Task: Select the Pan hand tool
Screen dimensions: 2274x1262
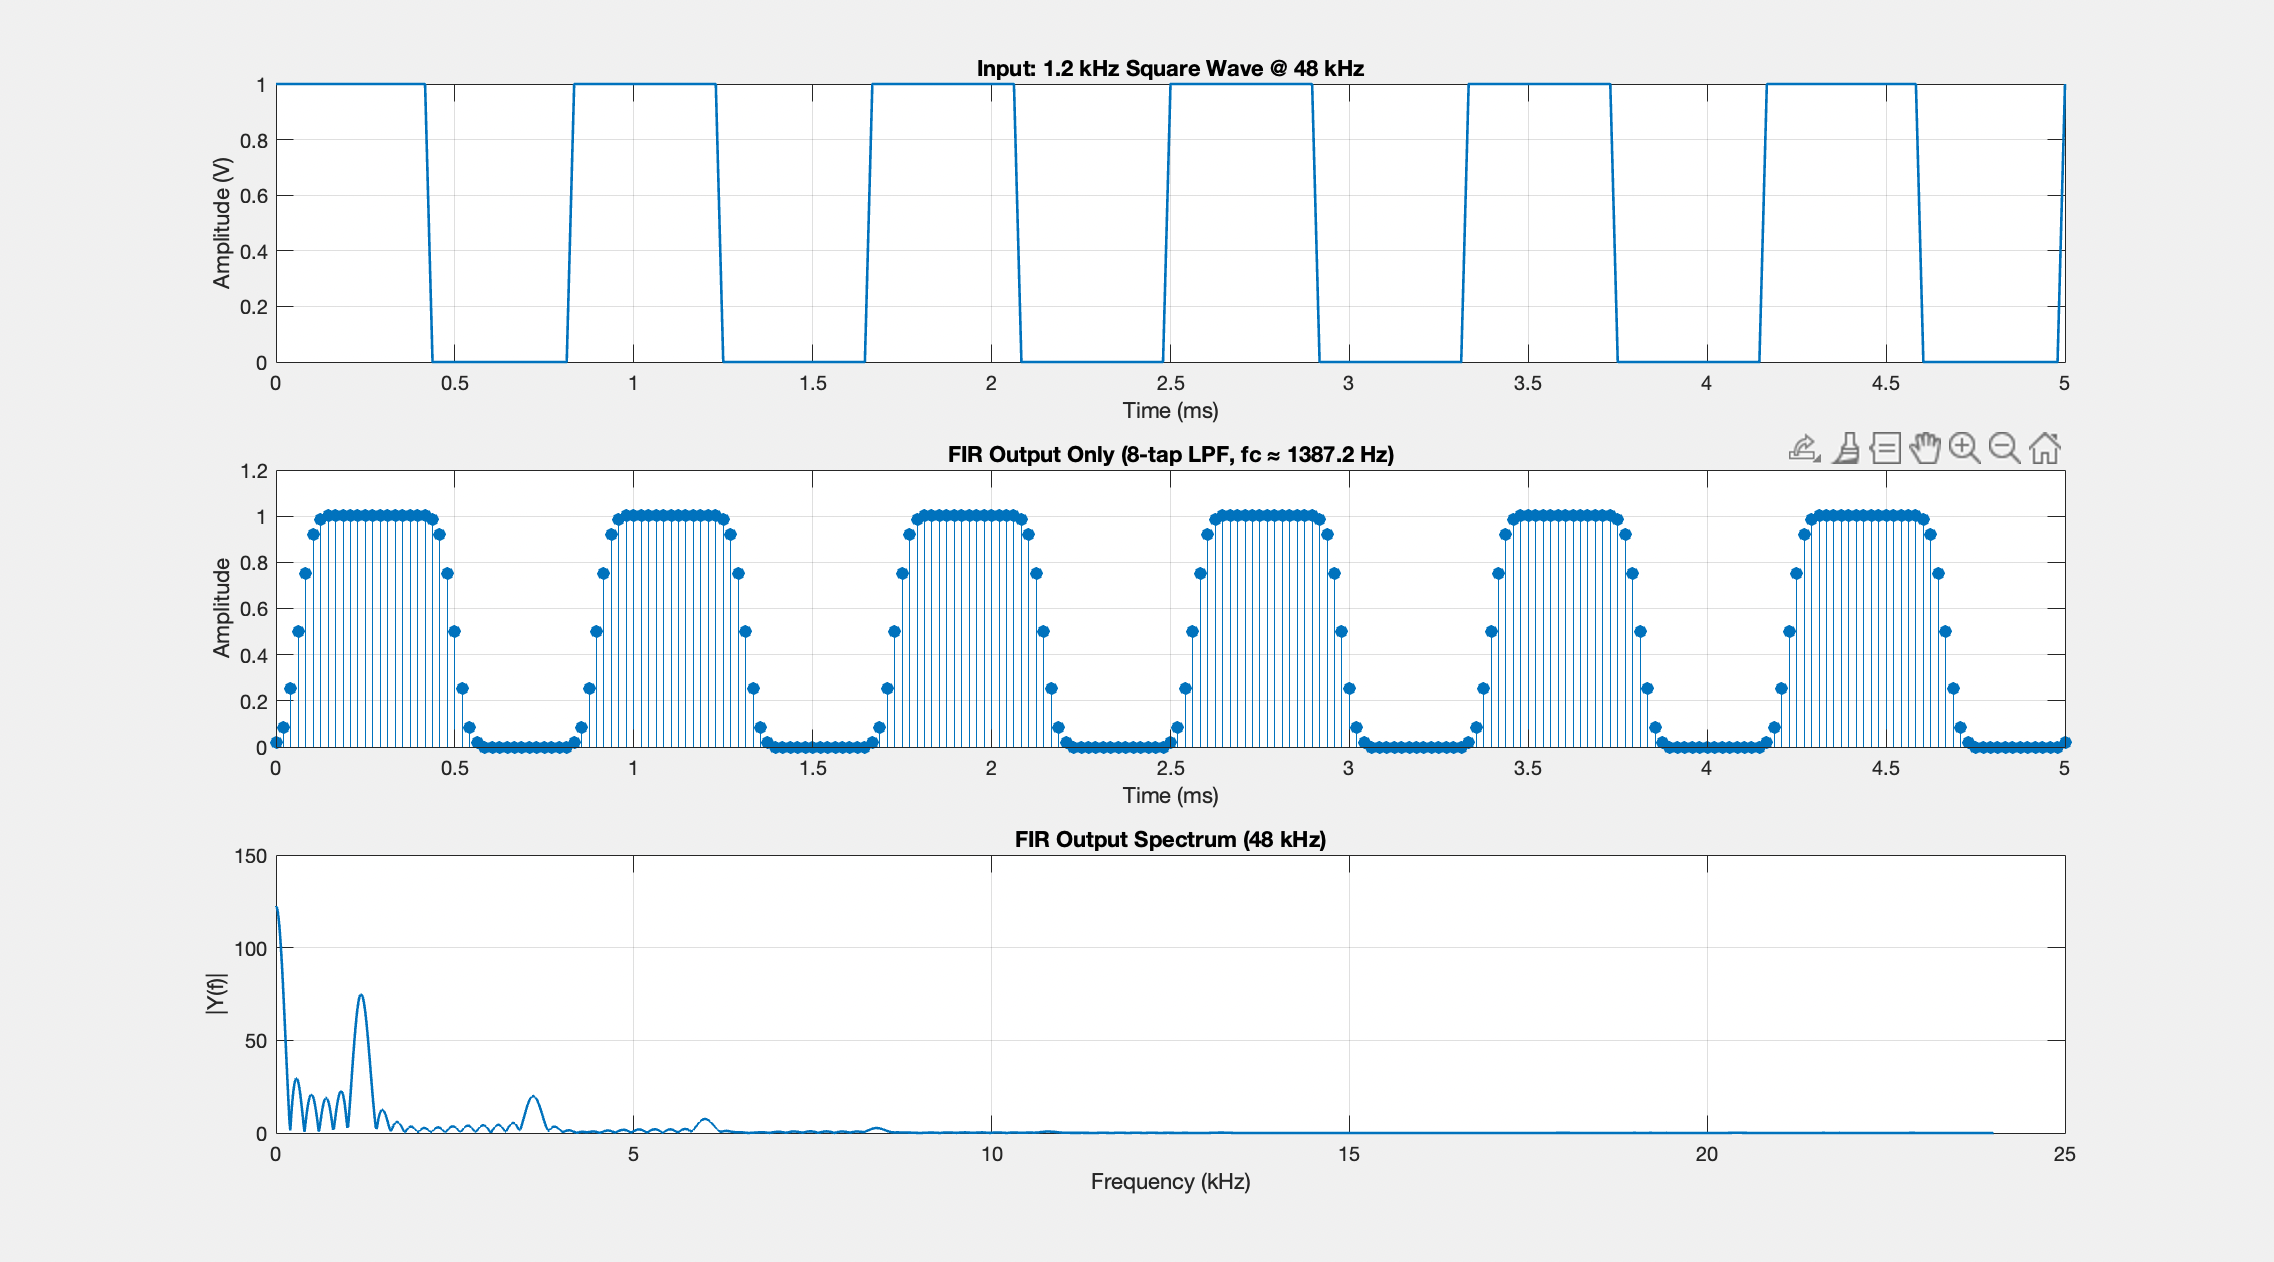Action: click(x=1925, y=448)
